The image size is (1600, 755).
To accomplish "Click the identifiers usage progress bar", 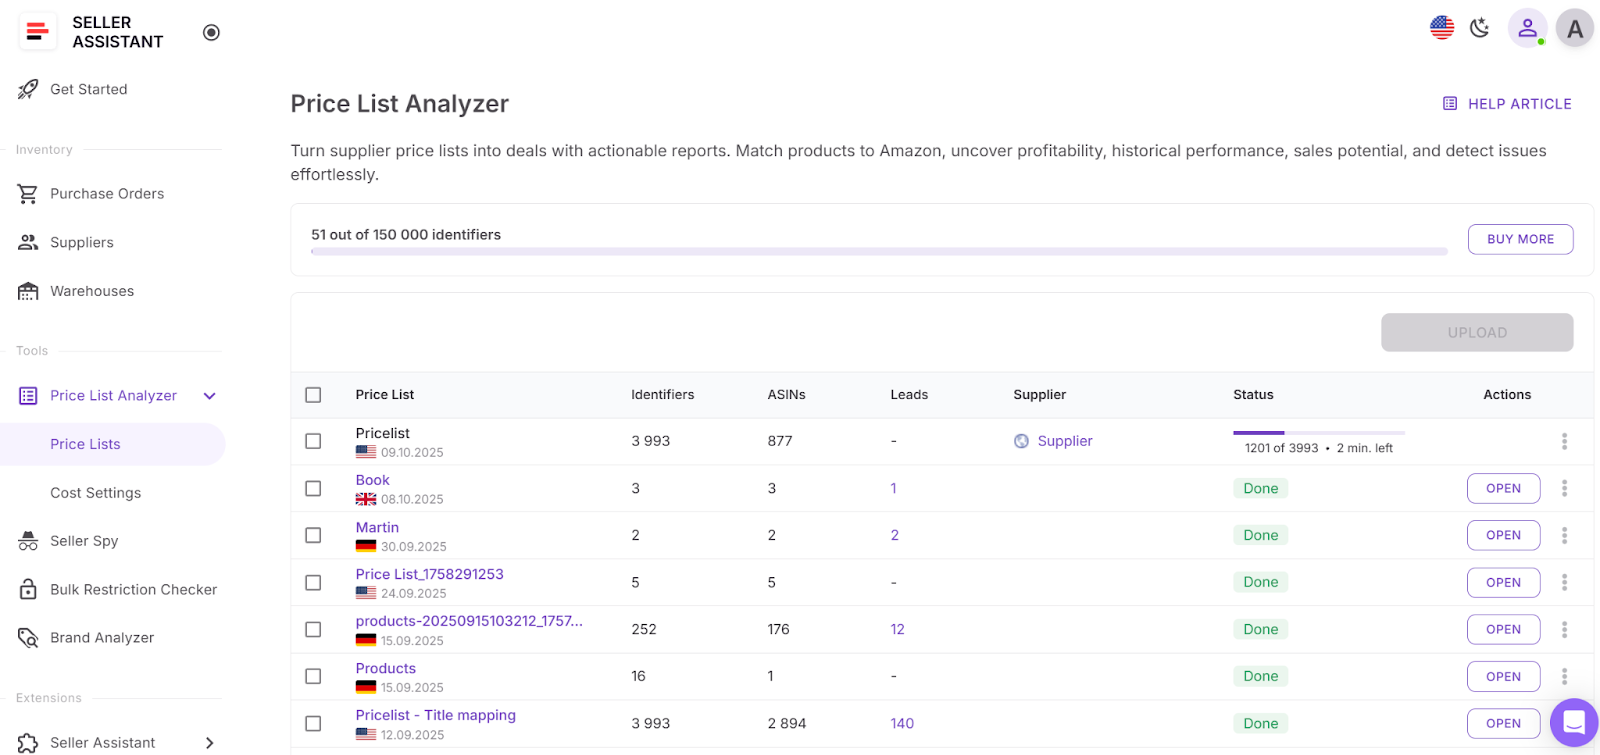I will 878,252.
